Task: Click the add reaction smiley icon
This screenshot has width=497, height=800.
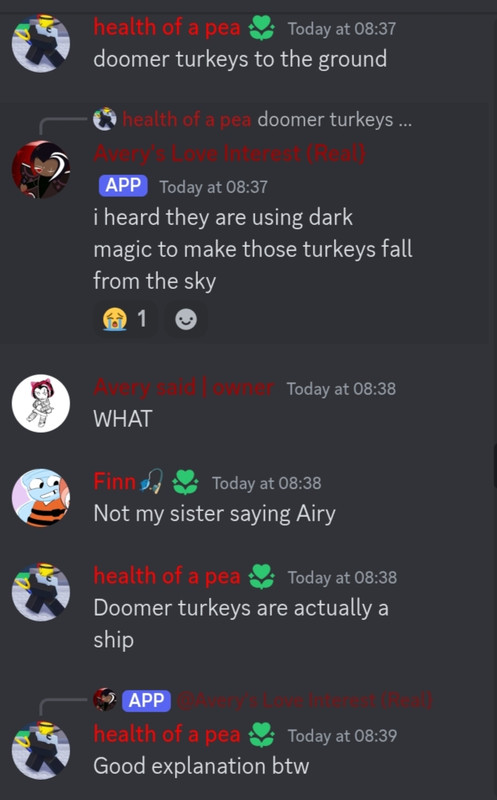Action: [x=186, y=319]
